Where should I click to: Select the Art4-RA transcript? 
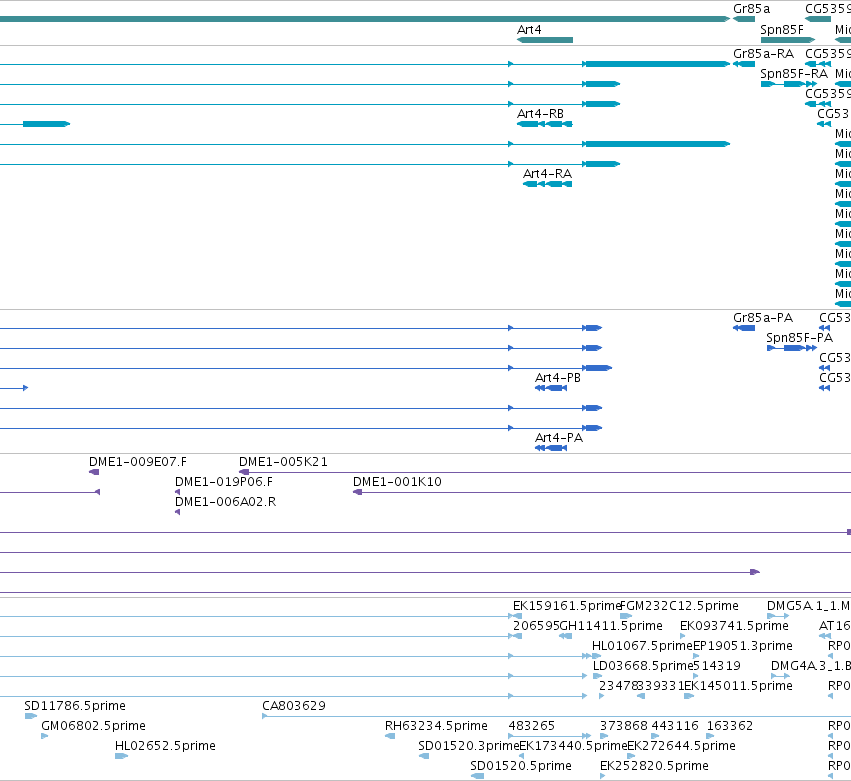[547, 184]
